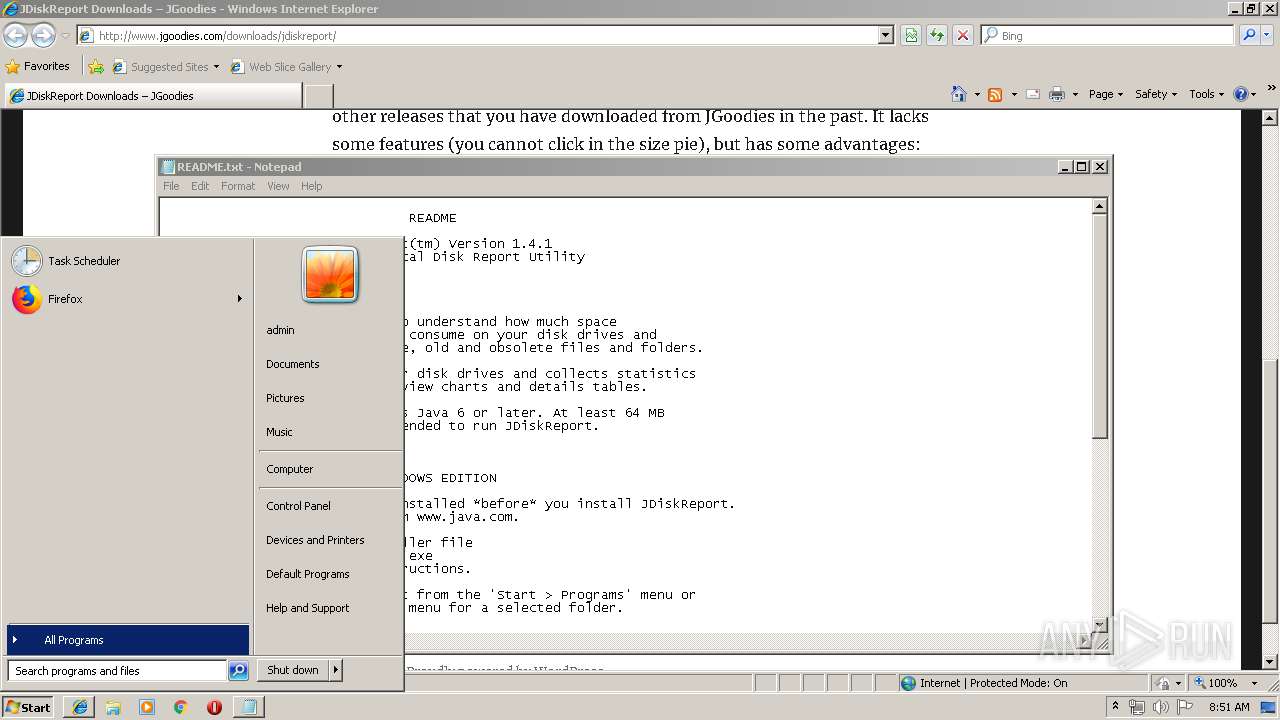
Task: Stop page loading with red X icon
Action: [x=963, y=35]
